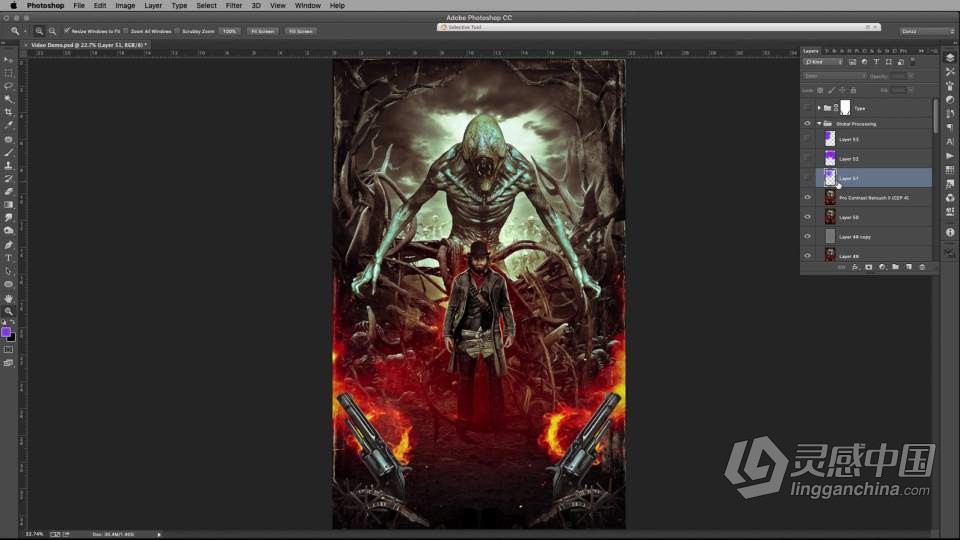Show the Type group layer
This screenshot has height=540, width=960.
click(x=808, y=108)
